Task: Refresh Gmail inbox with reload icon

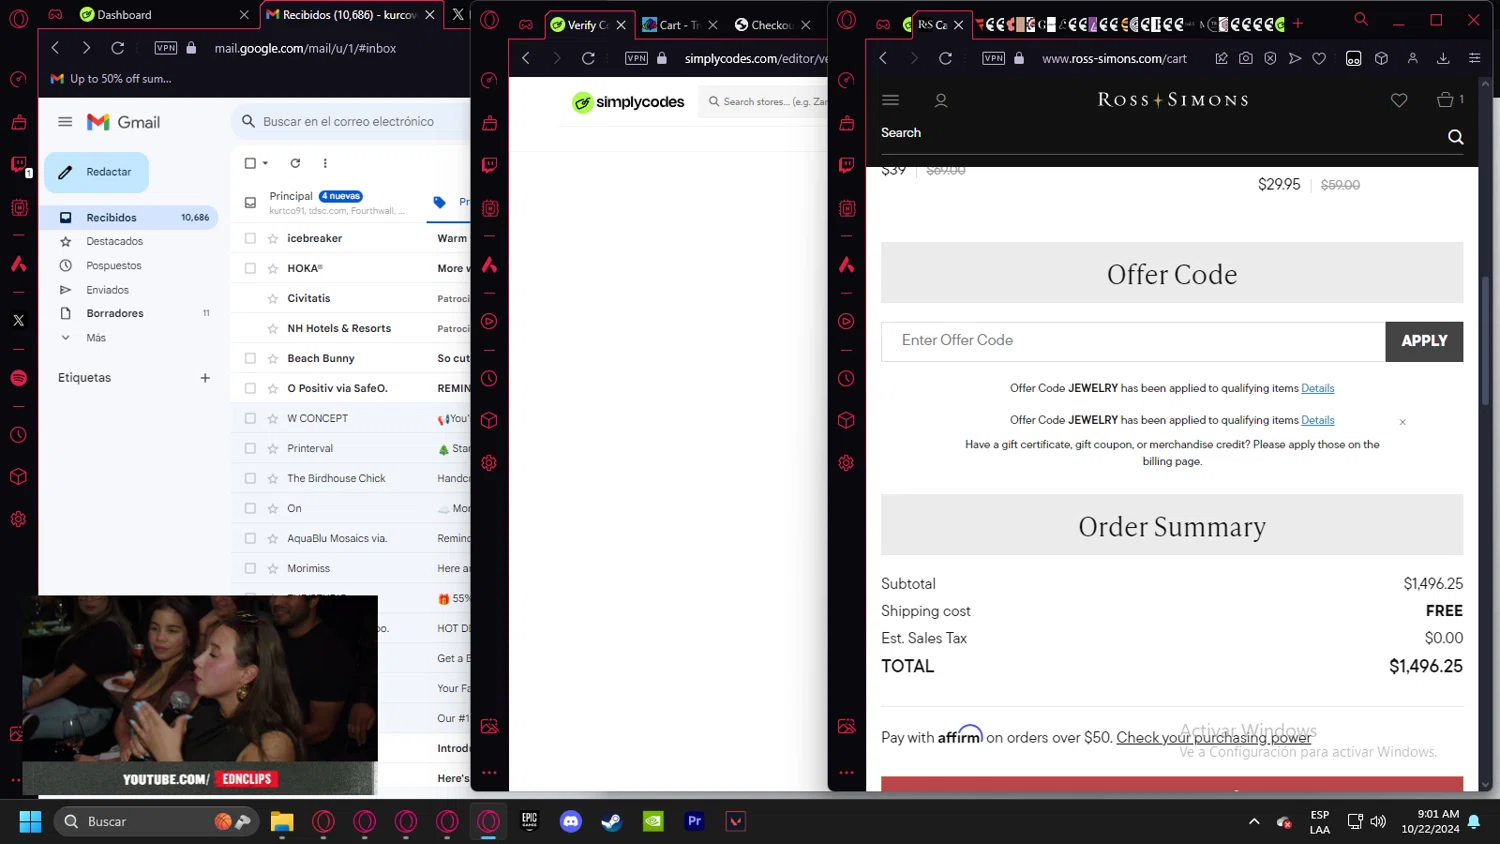Action: tap(295, 163)
